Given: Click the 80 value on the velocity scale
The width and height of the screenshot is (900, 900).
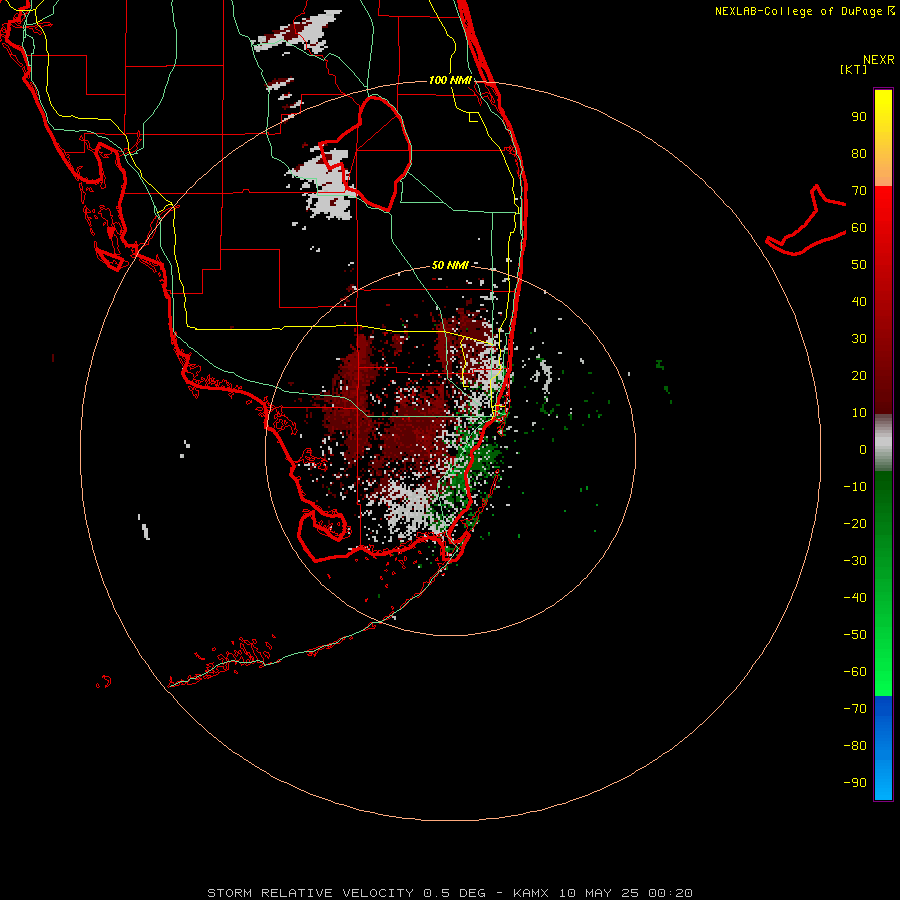Looking at the screenshot, I should click(859, 154).
